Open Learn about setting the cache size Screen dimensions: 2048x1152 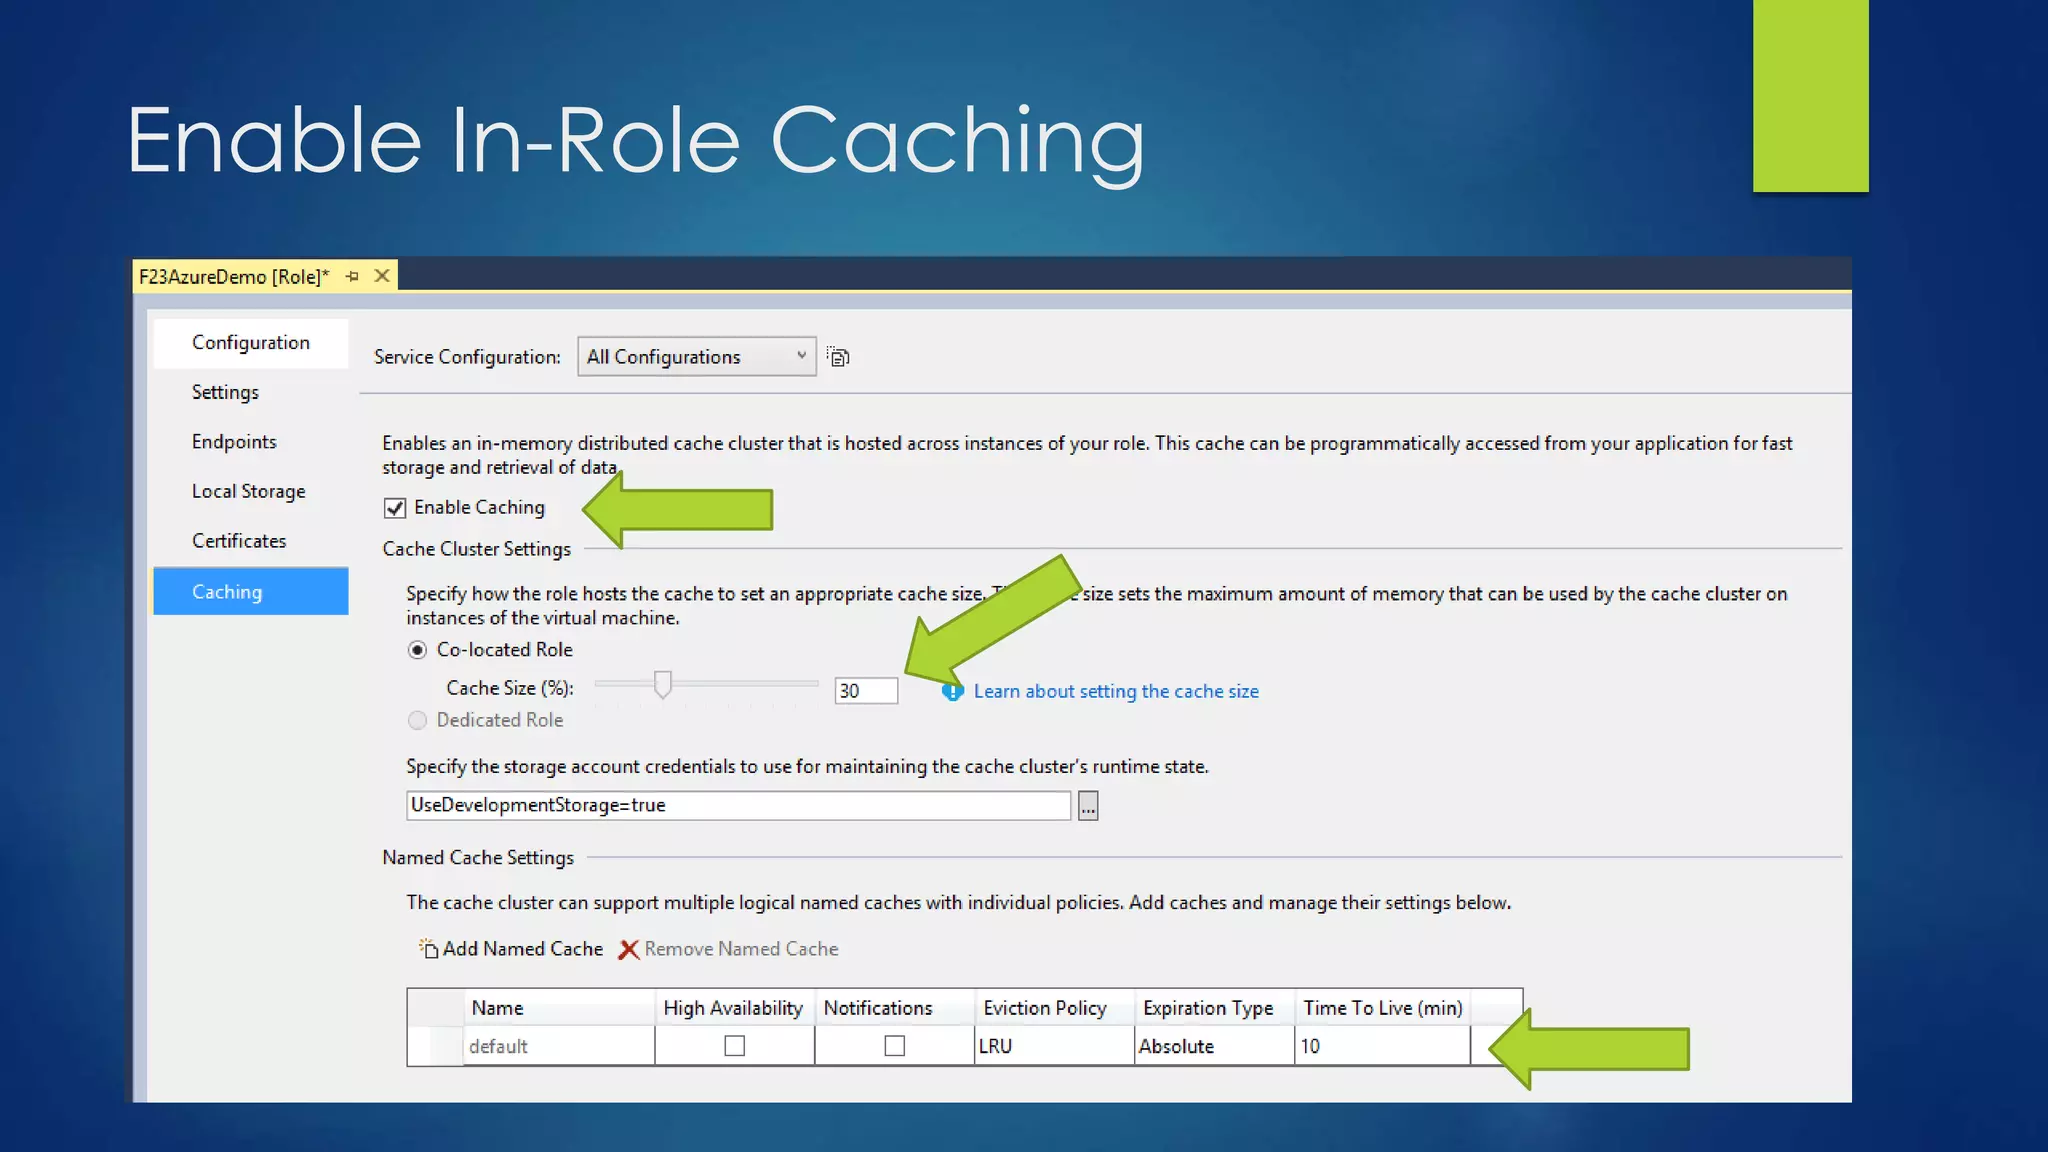pyautogui.click(x=1116, y=691)
